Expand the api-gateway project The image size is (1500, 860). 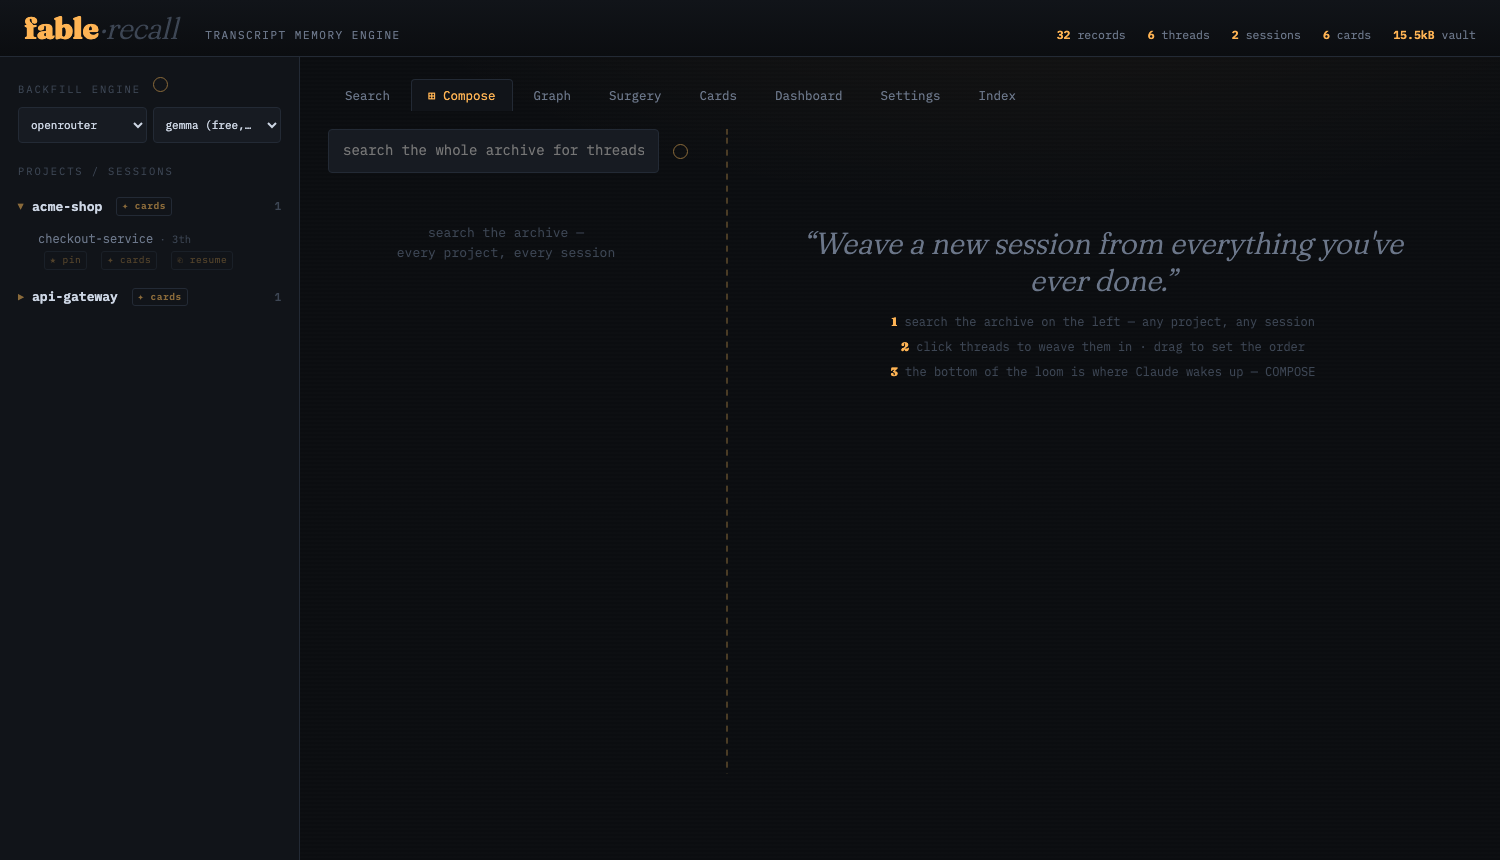pos(21,297)
